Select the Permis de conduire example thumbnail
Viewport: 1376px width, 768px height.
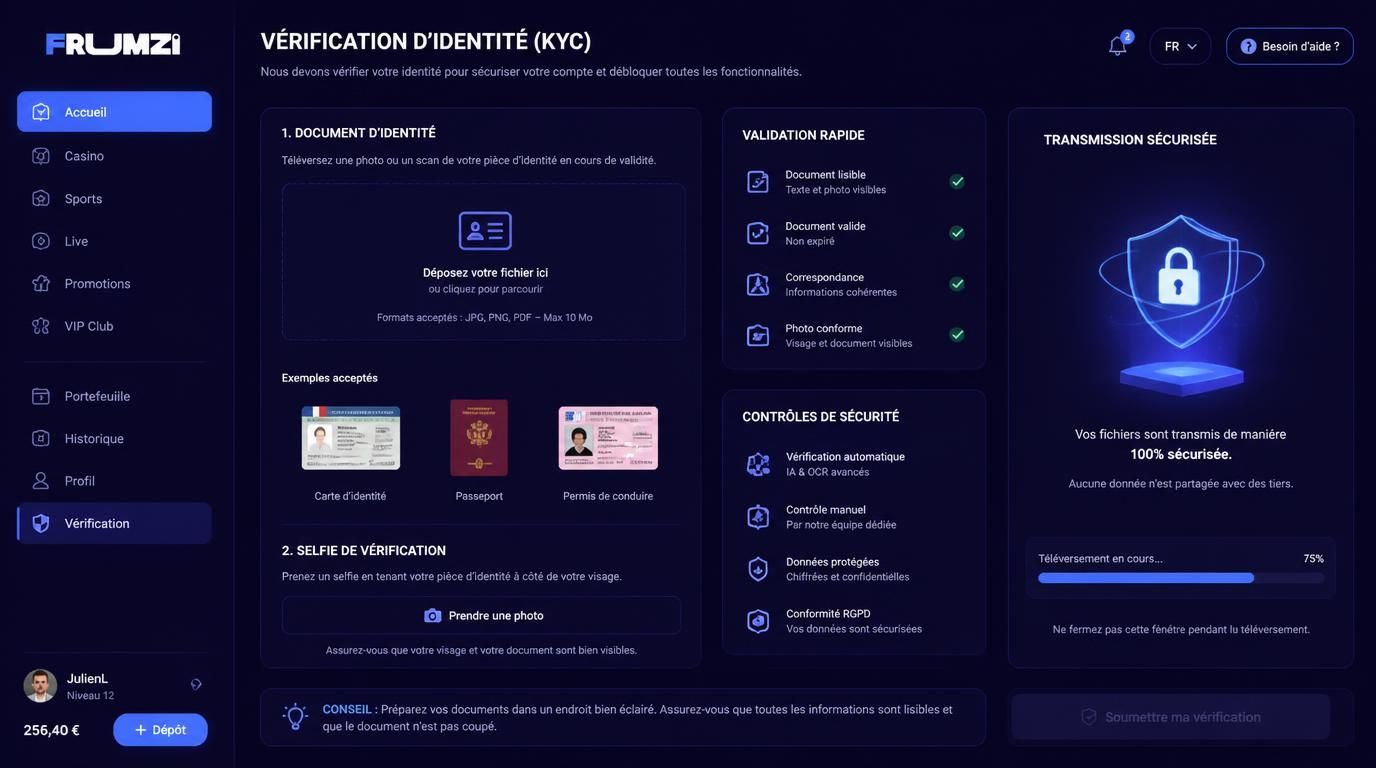click(608, 438)
